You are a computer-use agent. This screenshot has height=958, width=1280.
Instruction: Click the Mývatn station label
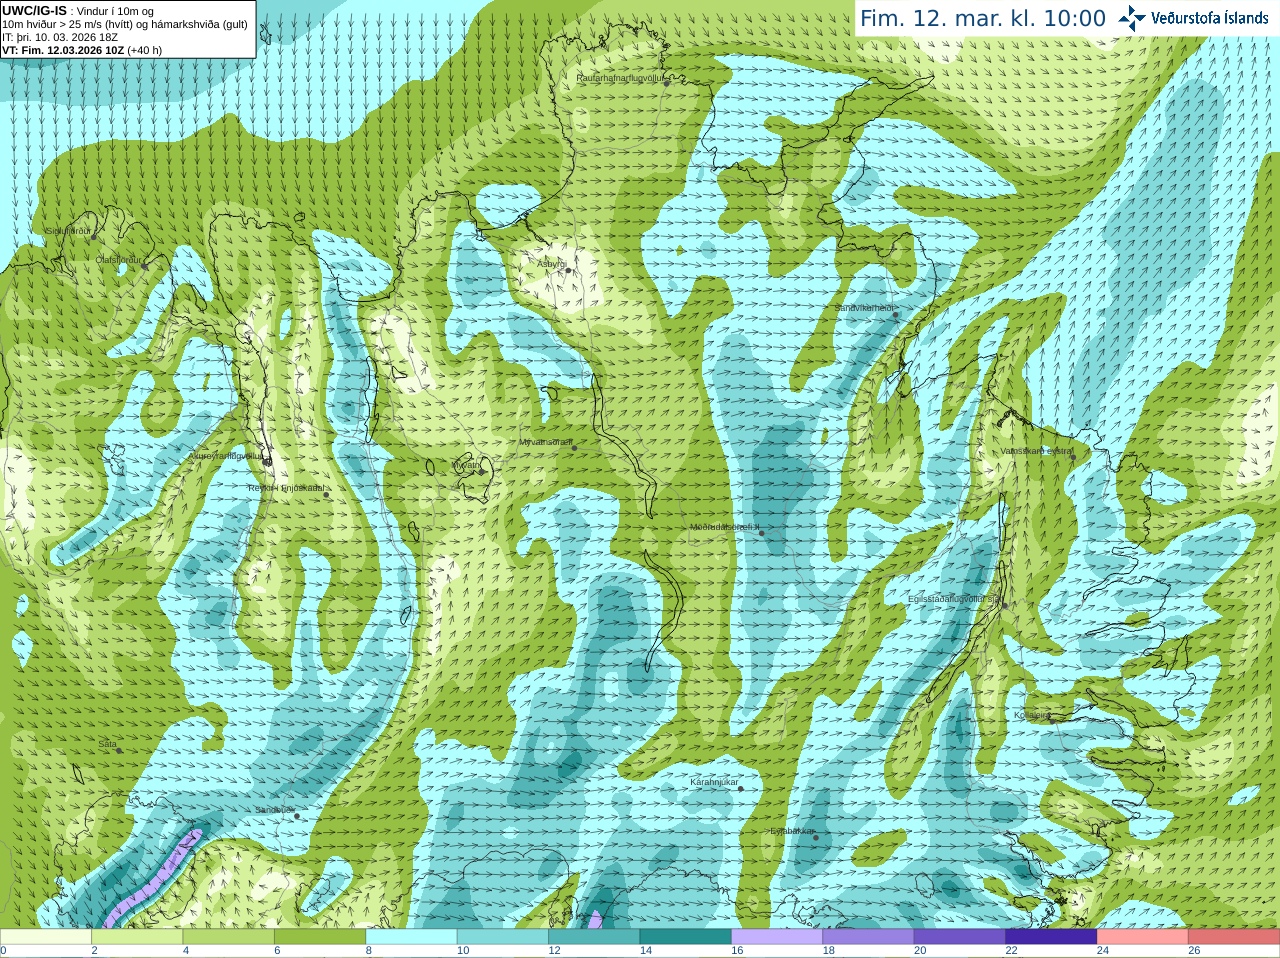pos(466,465)
